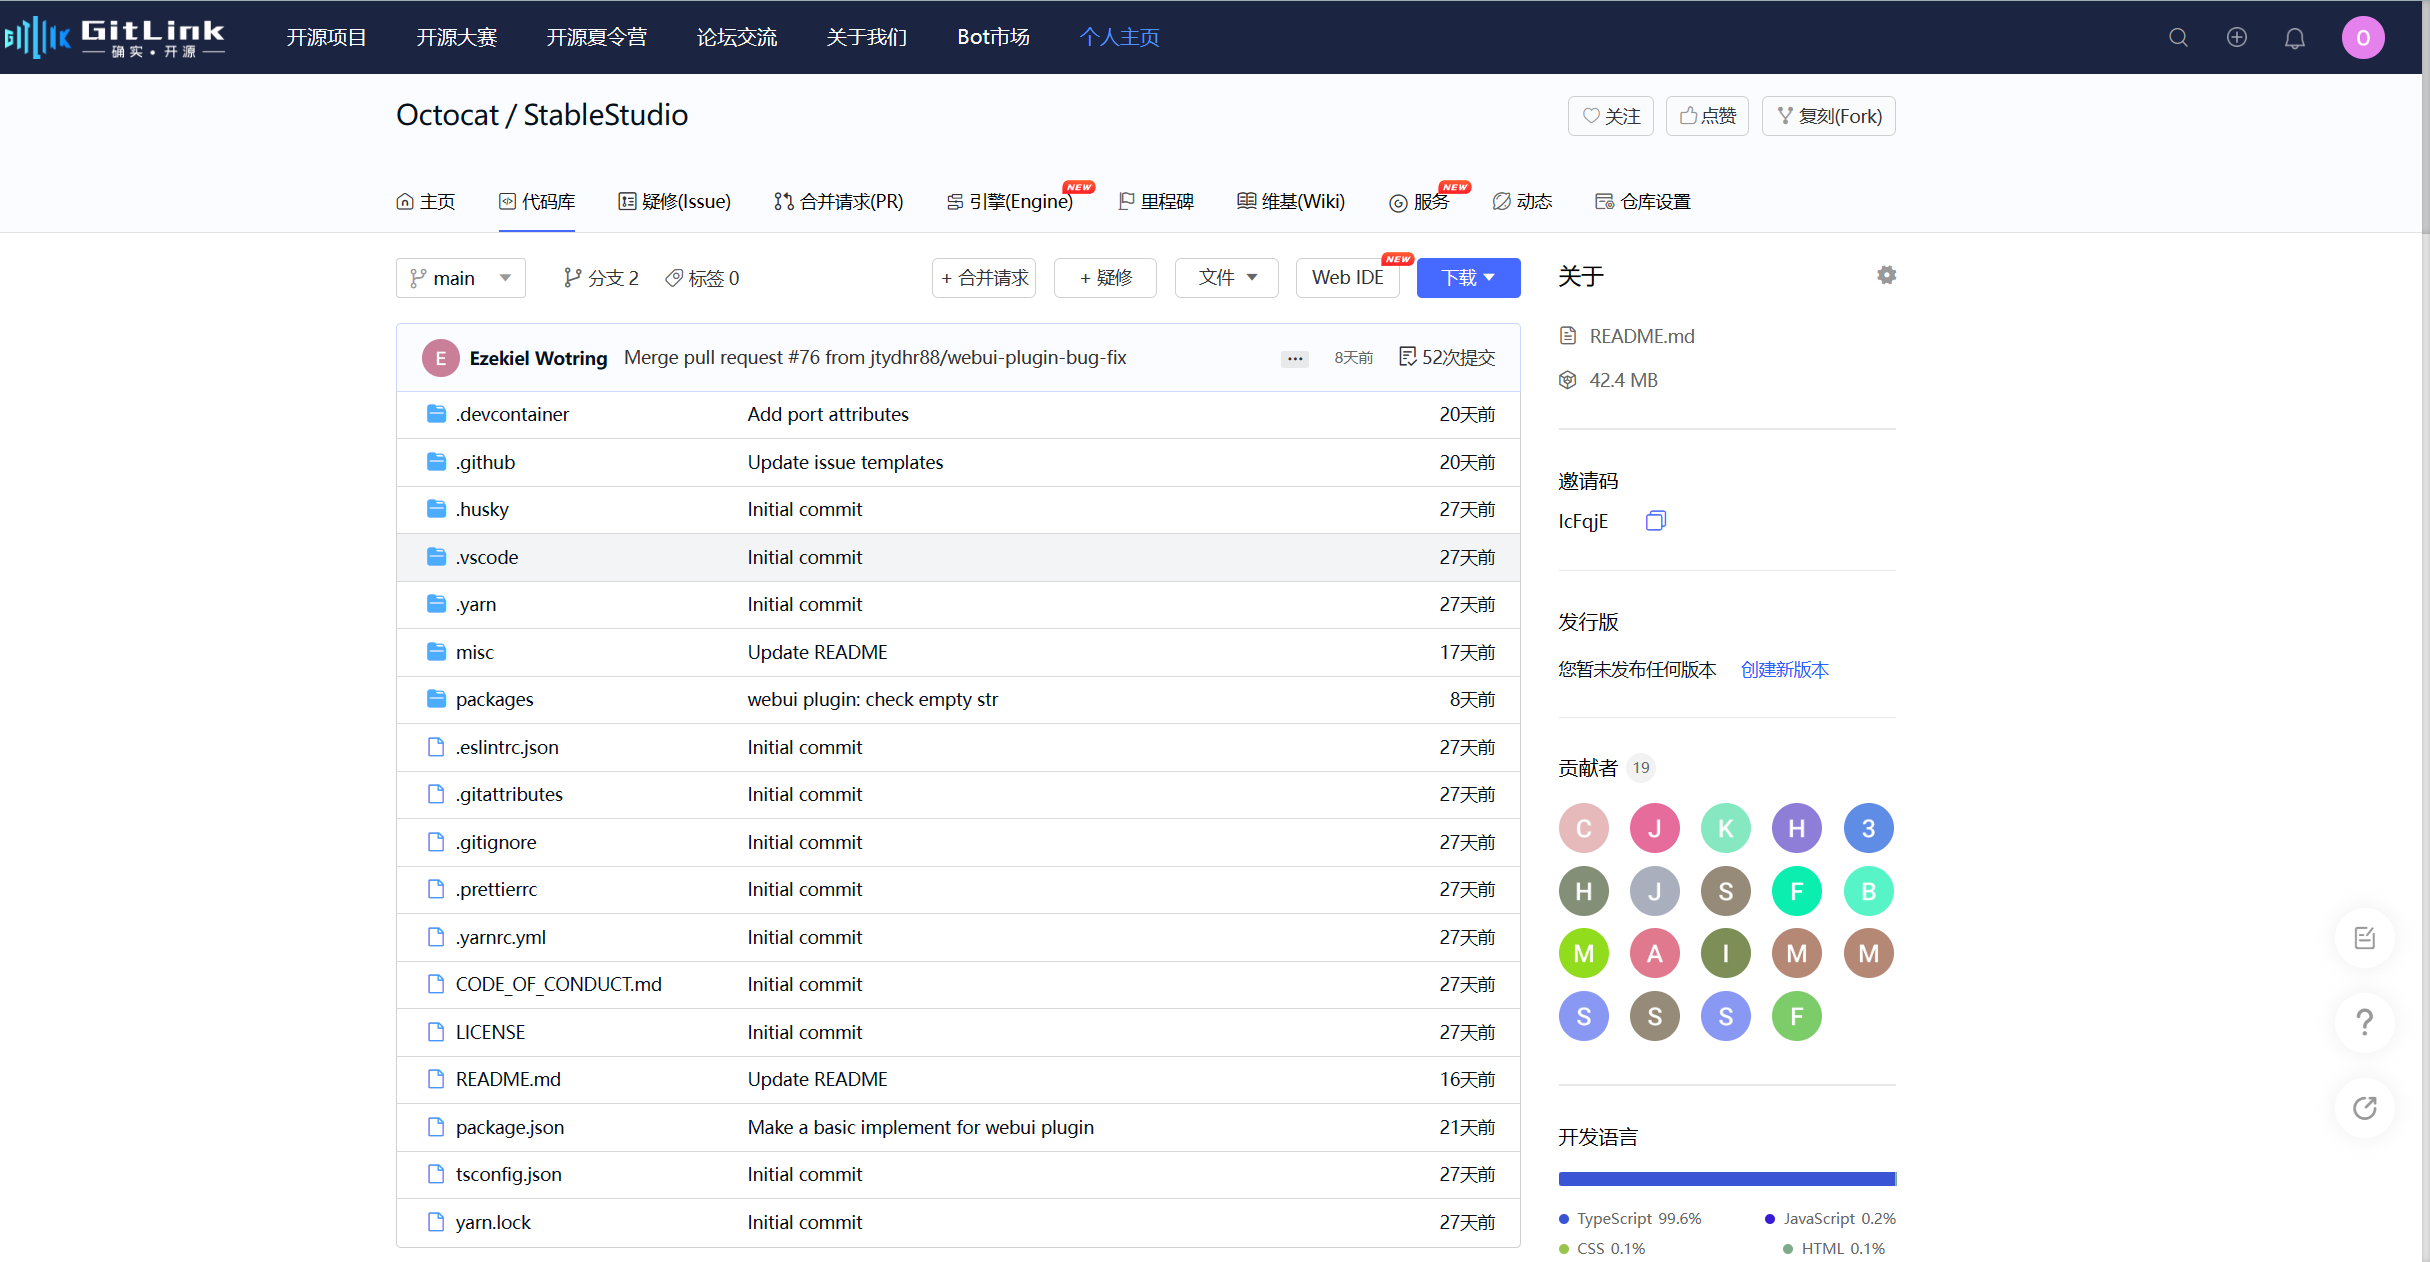The width and height of the screenshot is (2430, 1262).
Task: Switch to the 代码库 tab
Action: click(x=537, y=201)
